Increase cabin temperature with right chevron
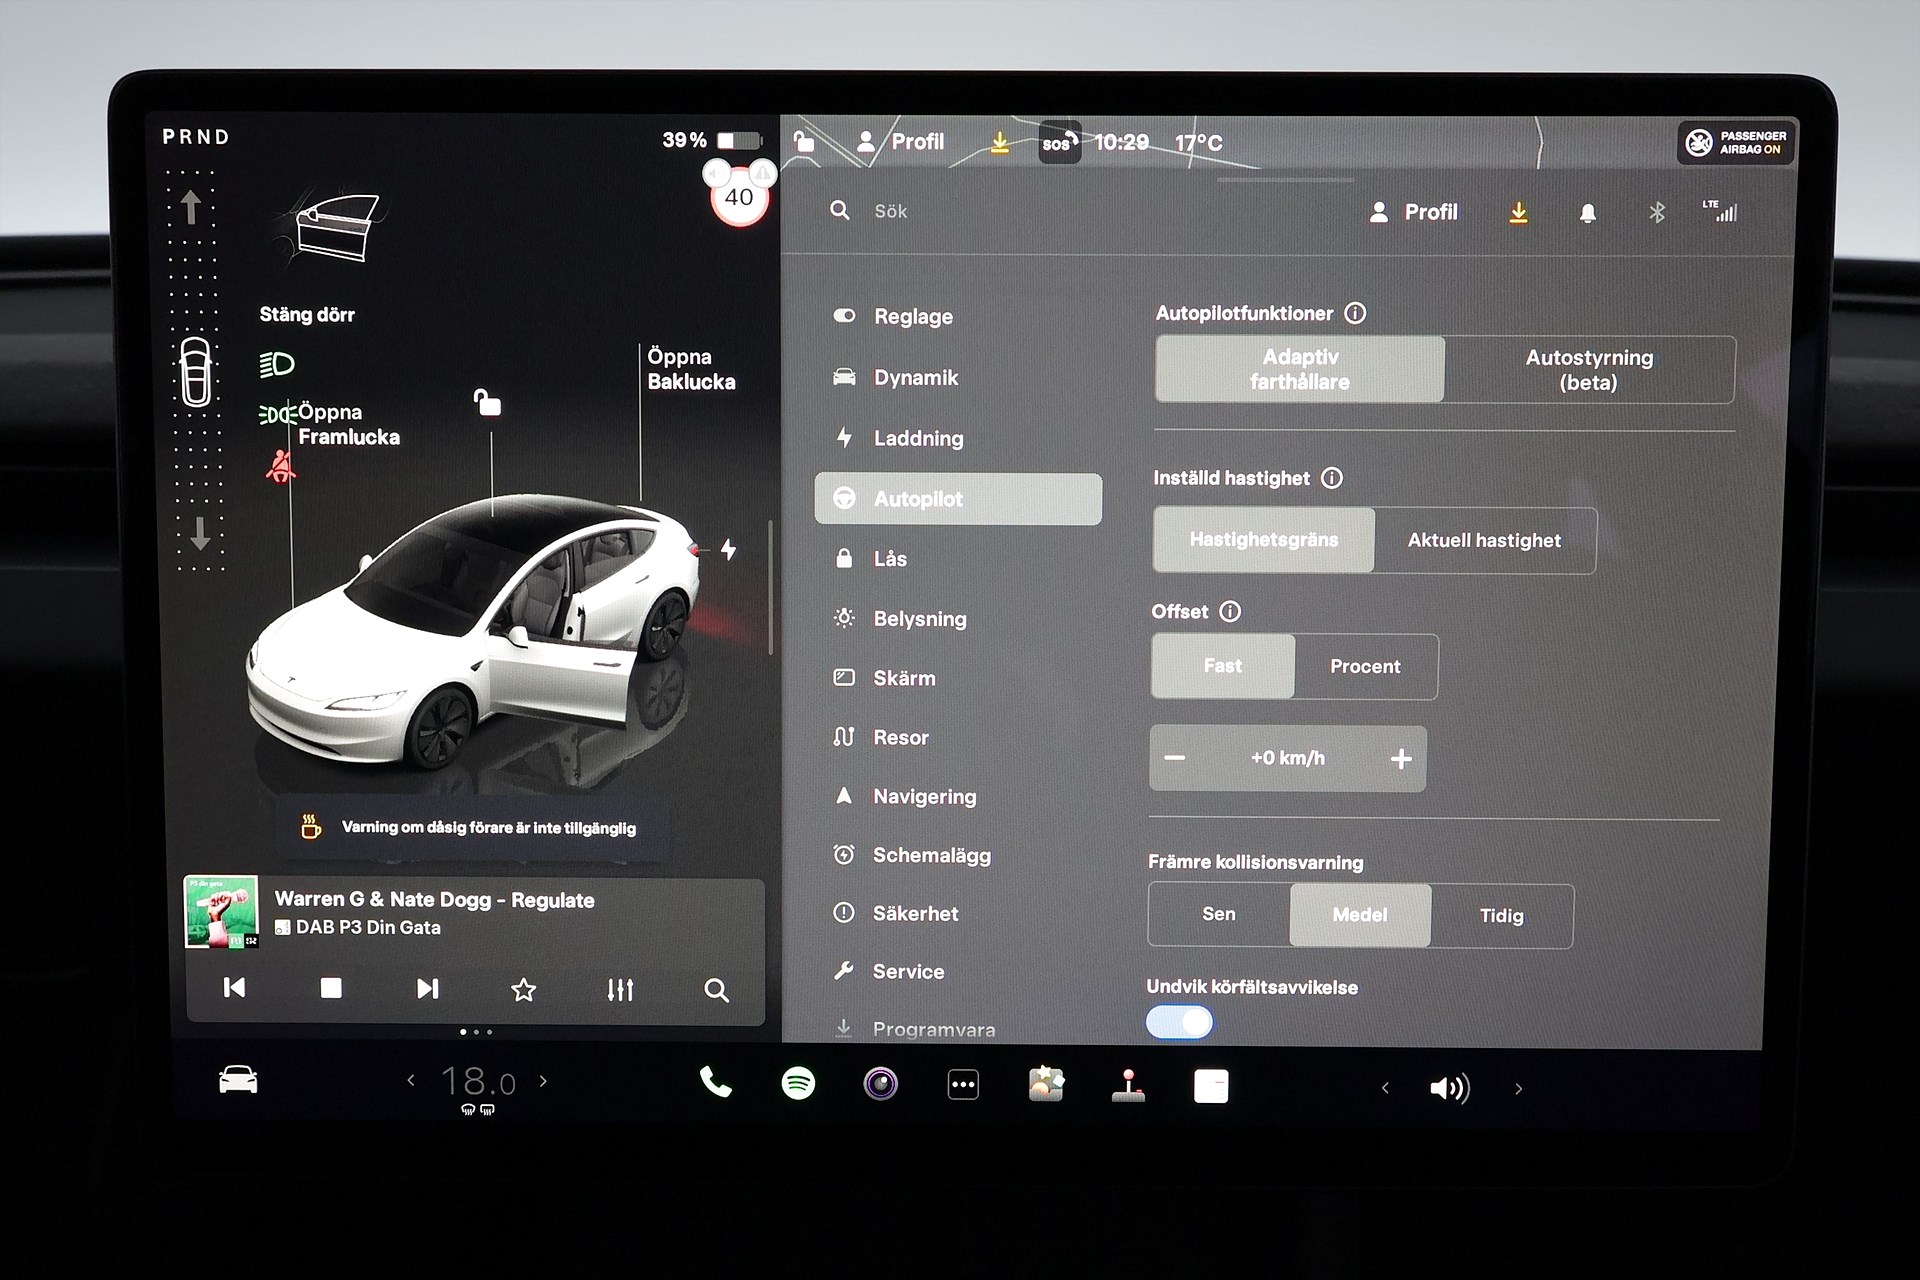1920x1280 pixels. (543, 1081)
